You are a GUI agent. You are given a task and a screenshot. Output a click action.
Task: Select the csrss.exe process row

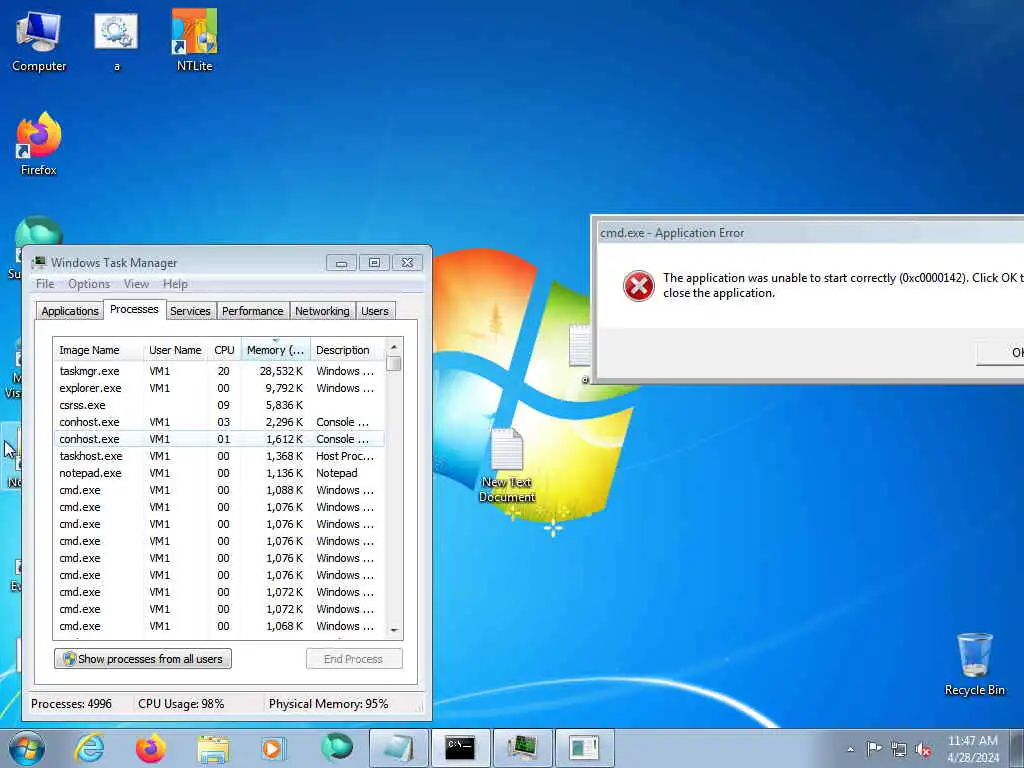[219, 405]
